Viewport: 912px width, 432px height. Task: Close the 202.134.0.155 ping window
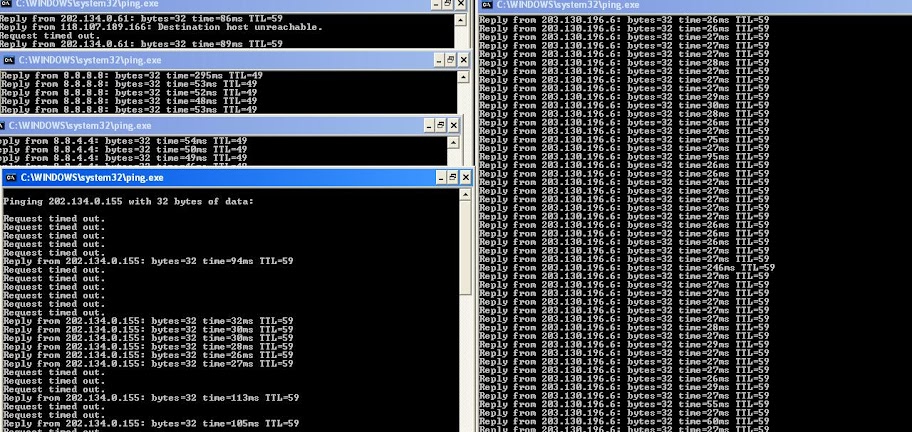click(465, 178)
